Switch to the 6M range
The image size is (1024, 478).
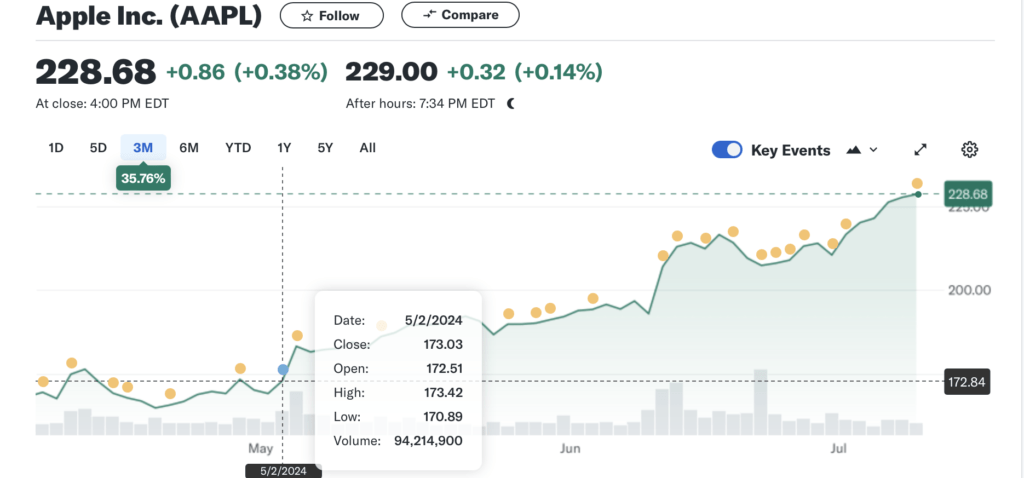tap(189, 148)
